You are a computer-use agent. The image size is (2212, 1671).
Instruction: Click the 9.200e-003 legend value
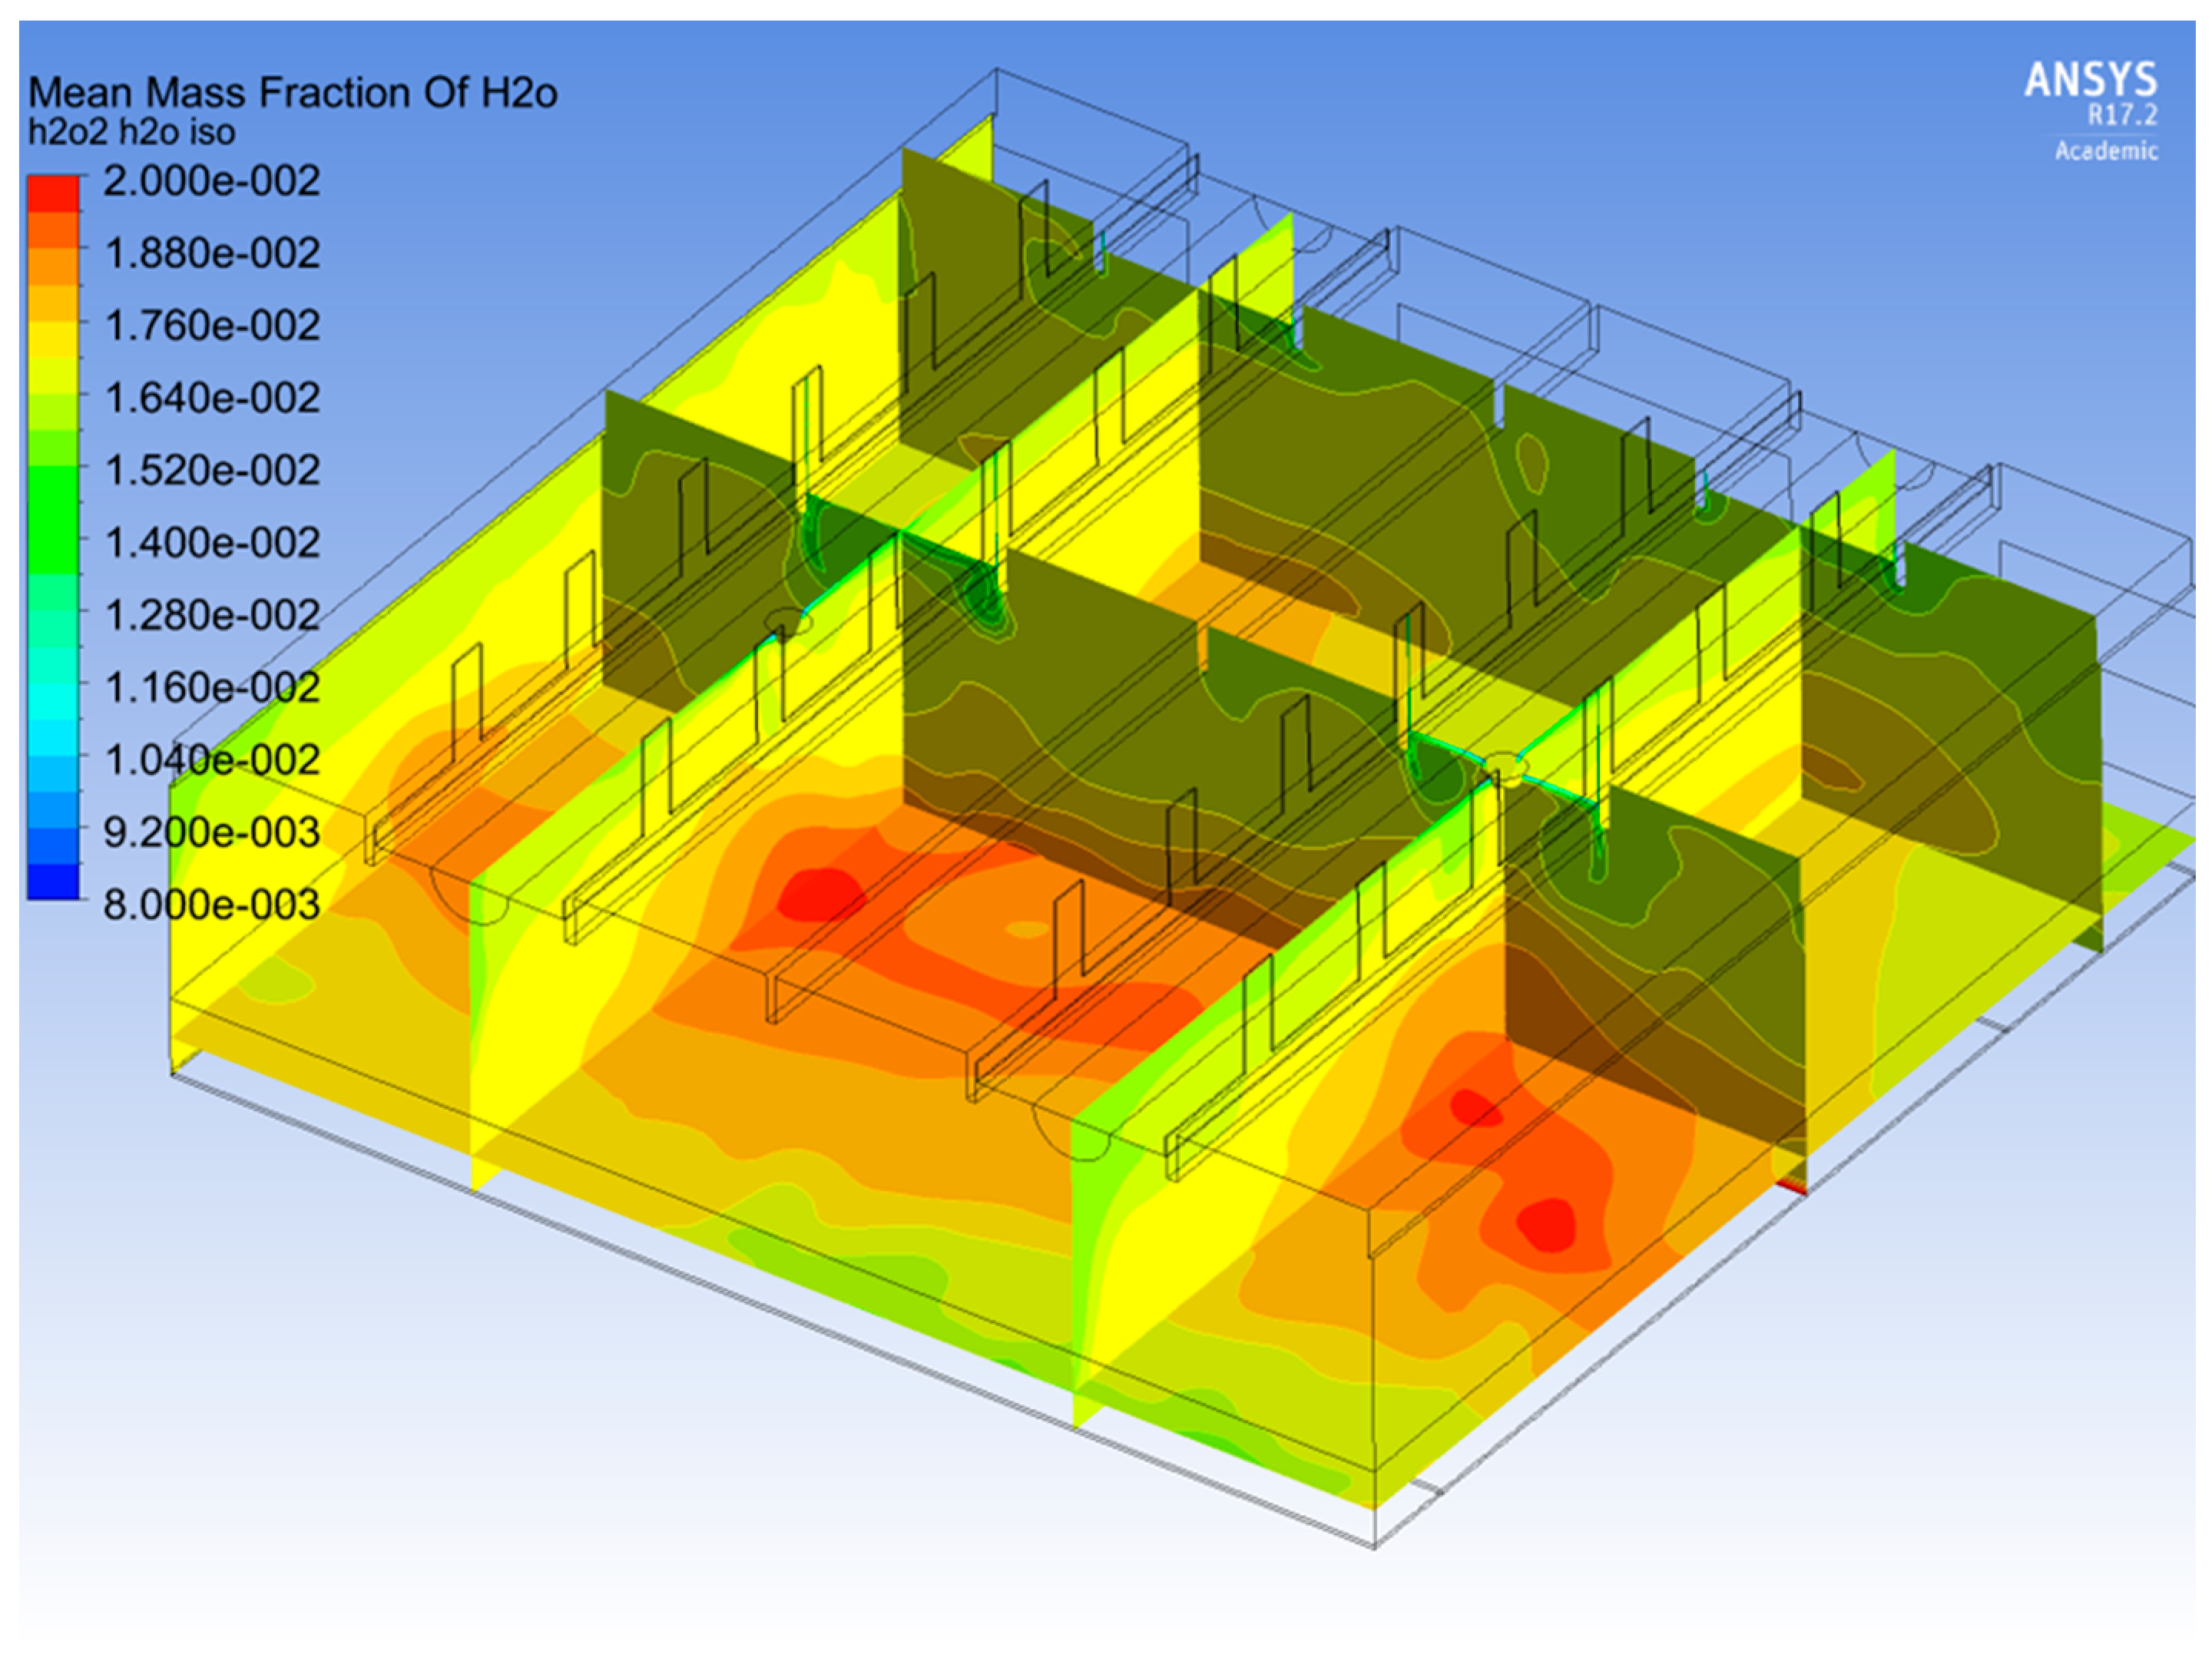pyautogui.click(x=212, y=832)
